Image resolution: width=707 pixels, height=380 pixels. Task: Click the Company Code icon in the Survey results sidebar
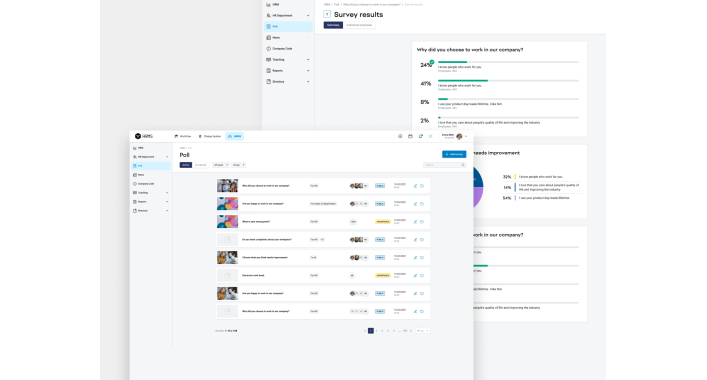tap(269, 48)
